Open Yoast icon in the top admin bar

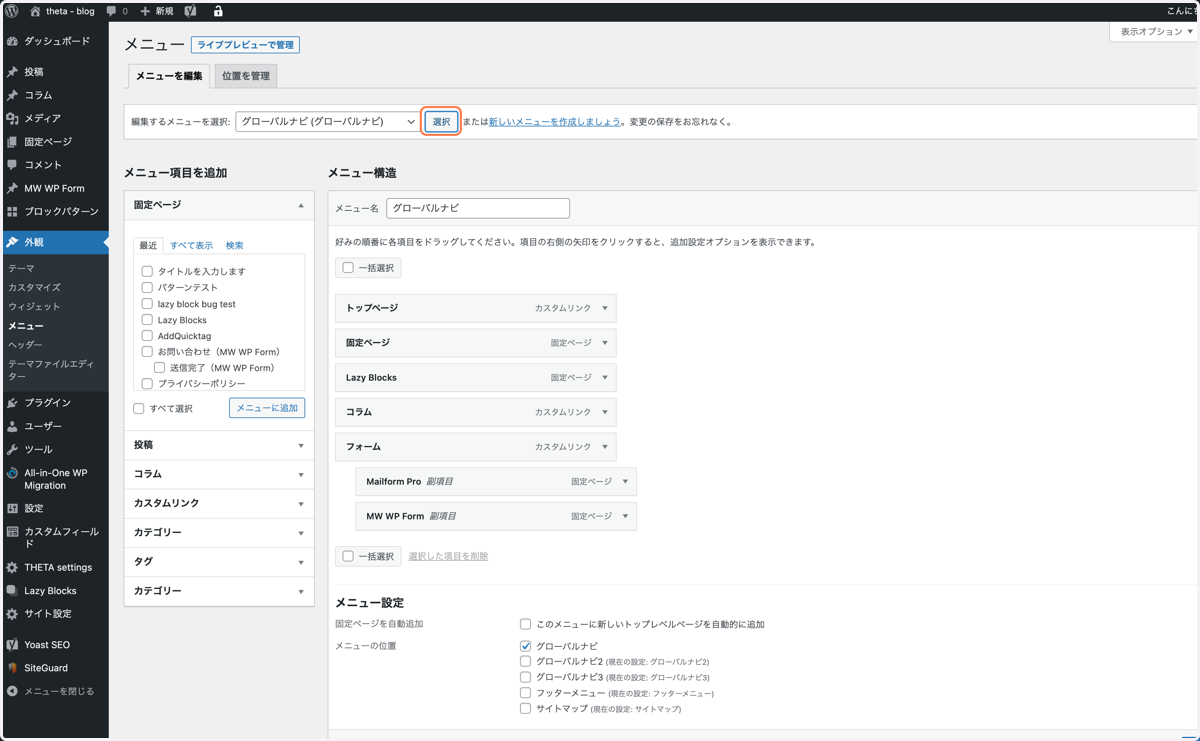190,11
